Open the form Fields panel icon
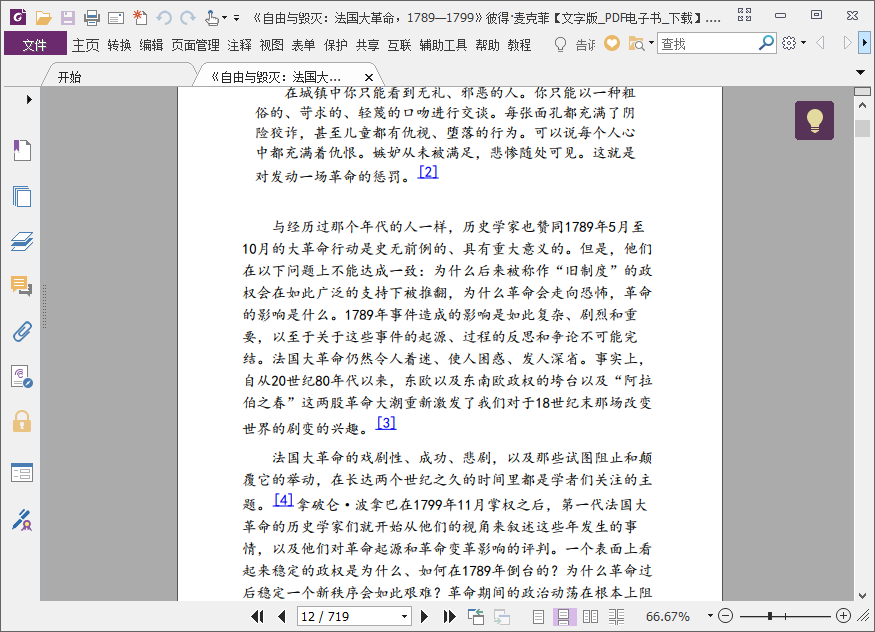 tap(22, 472)
